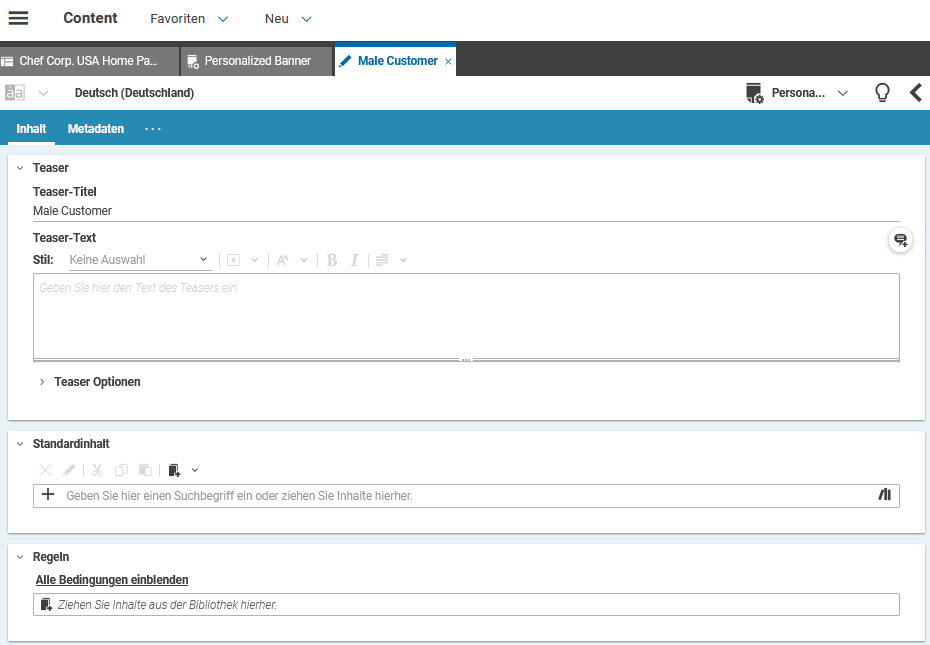Open the Favoriten dropdown menu
This screenshot has width=930, height=645.
coord(189,19)
